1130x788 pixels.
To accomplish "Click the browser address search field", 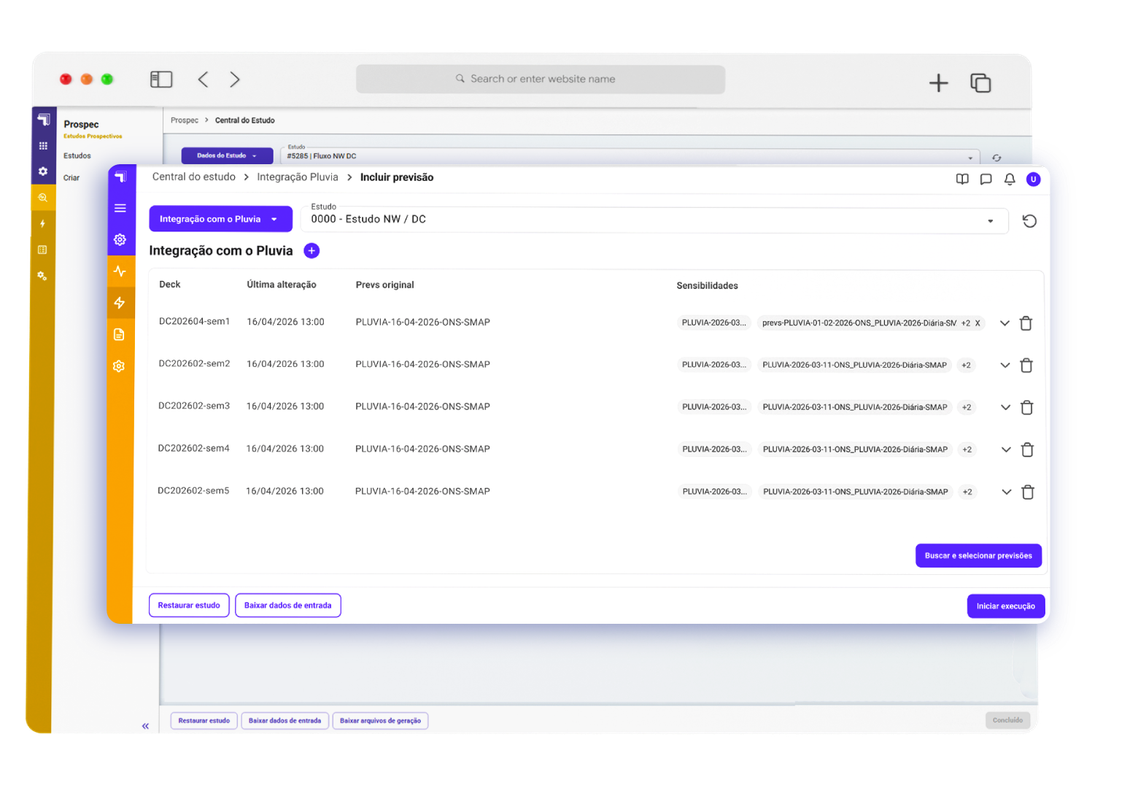I will pyautogui.click(x=540, y=79).
